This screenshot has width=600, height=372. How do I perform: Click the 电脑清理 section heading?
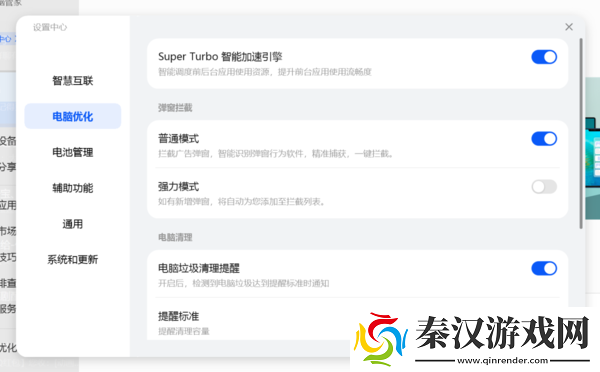(x=175, y=237)
